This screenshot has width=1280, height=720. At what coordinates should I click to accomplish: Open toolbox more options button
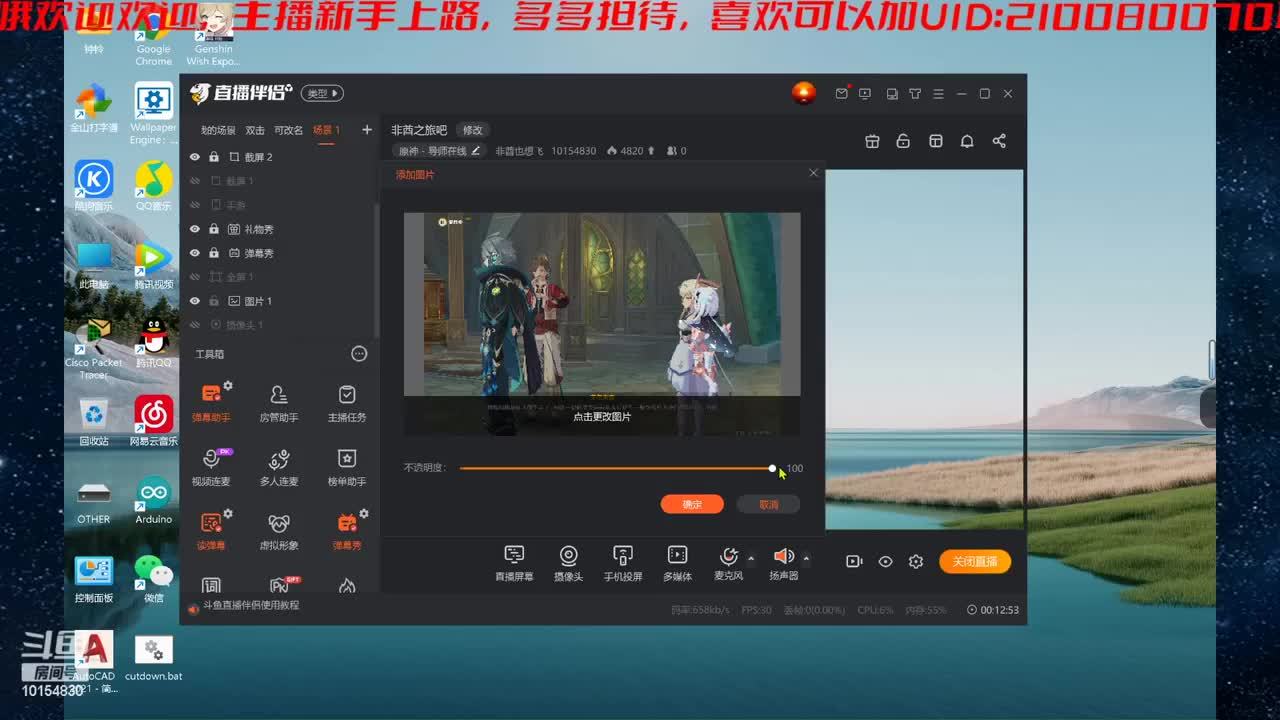(359, 354)
